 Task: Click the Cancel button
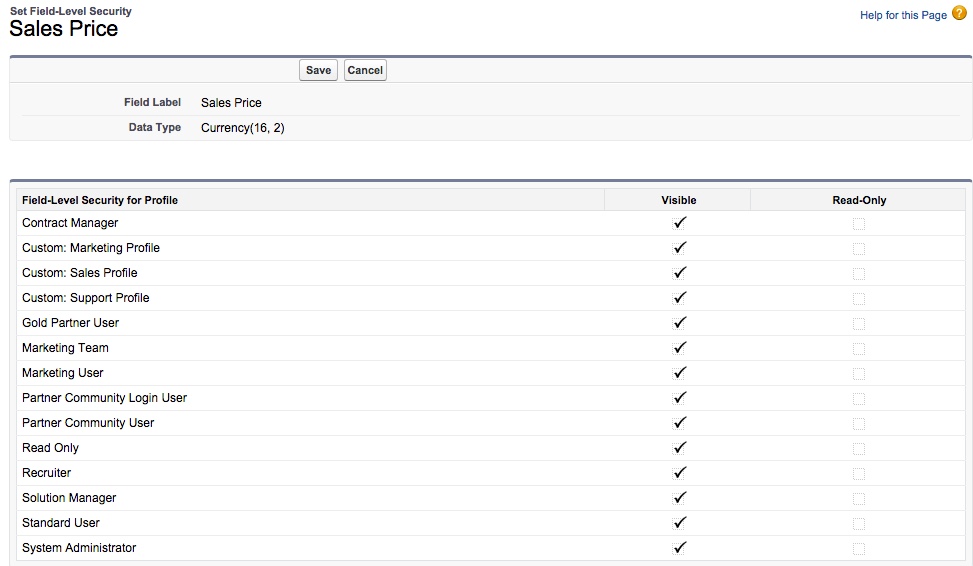[x=365, y=70]
